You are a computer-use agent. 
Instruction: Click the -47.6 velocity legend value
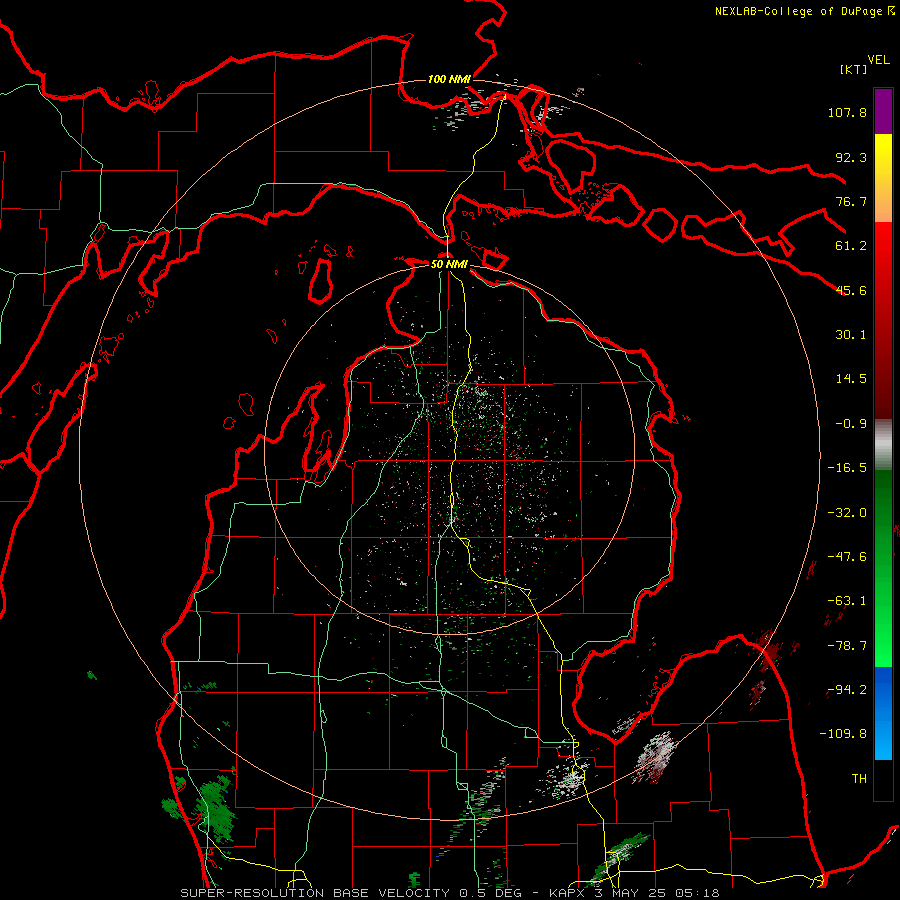coord(847,557)
